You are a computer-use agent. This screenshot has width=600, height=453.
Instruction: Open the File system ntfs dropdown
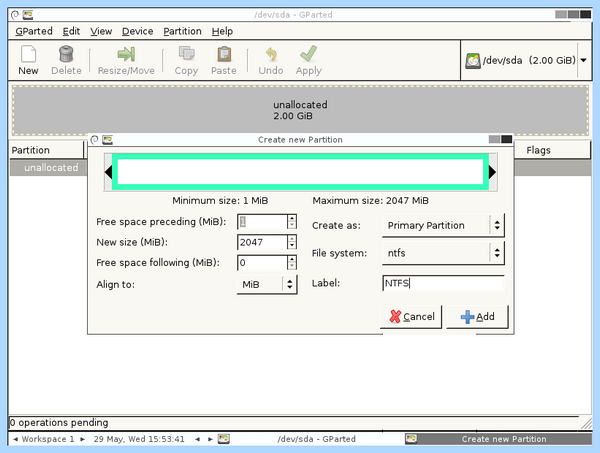443,253
